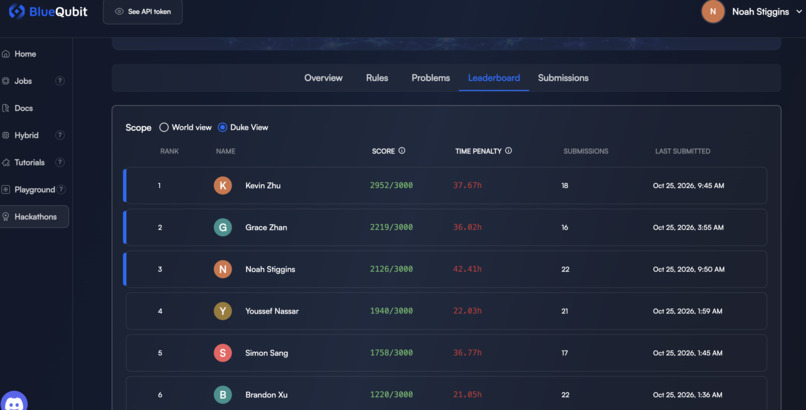Viewport: 806px width, 410px height.
Task: Switch to the Overview tab
Action: coord(323,78)
